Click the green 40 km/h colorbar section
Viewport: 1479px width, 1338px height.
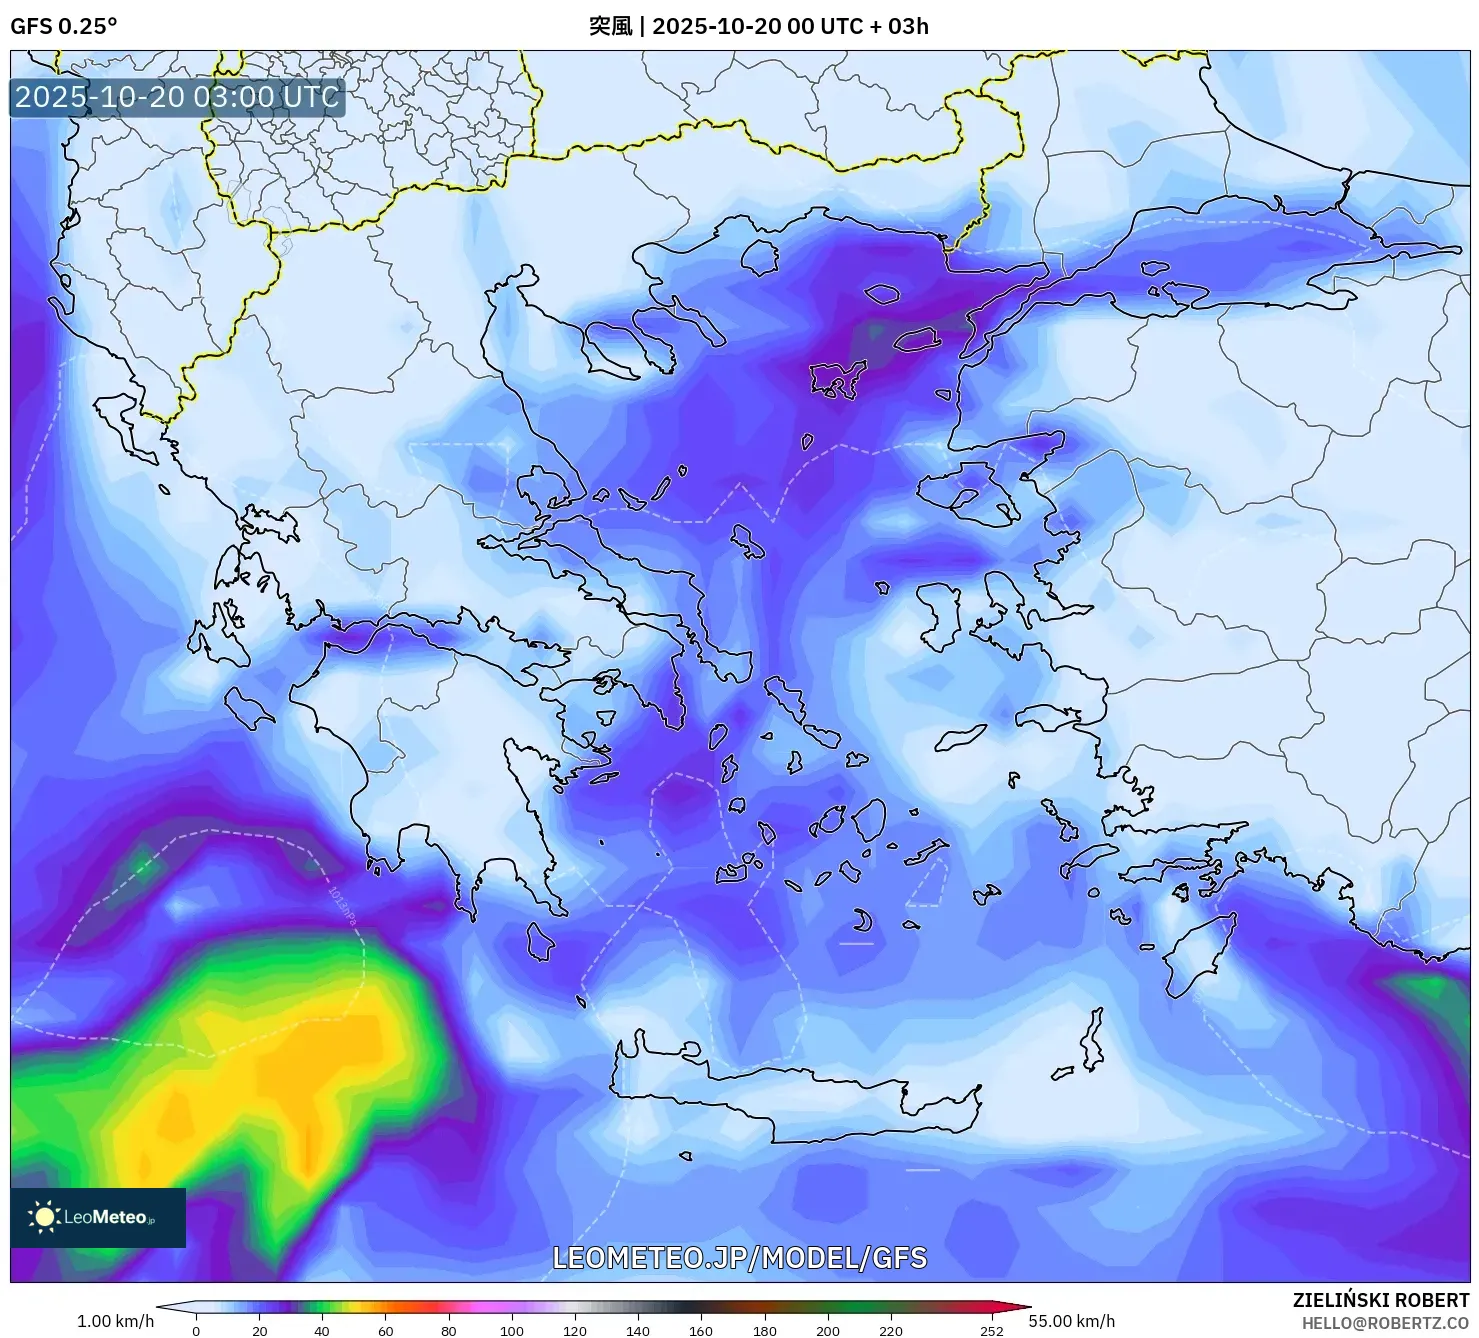[x=322, y=1307]
